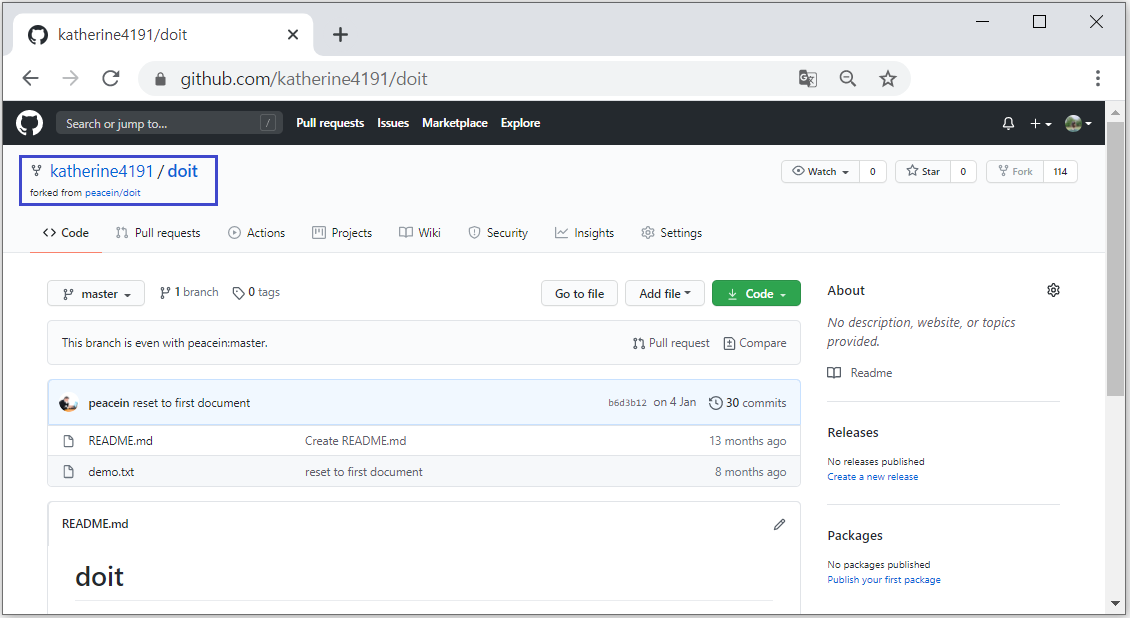This screenshot has width=1130, height=618.
Task: View the site lock information
Action: click(x=161, y=79)
